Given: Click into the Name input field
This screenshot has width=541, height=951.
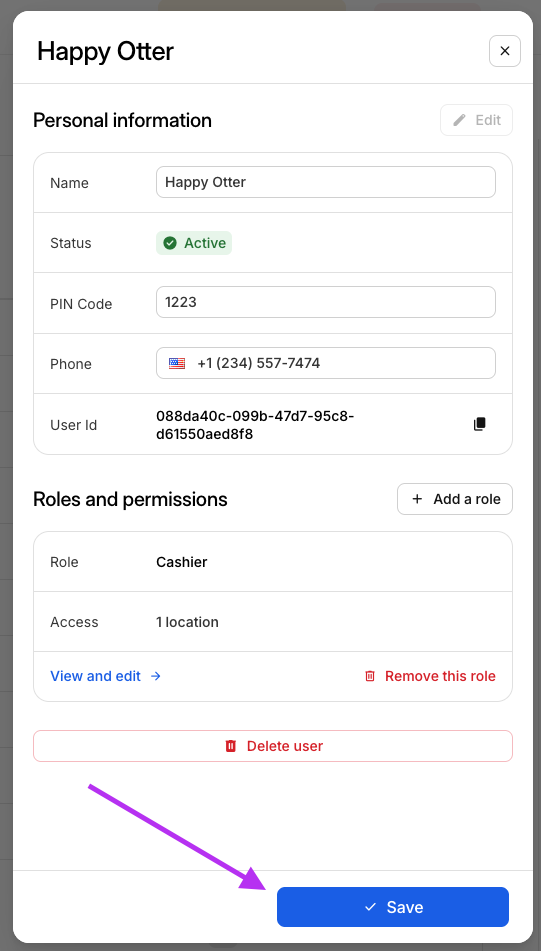Looking at the screenshot, I should pyautogui.click(x=326, y=183).
